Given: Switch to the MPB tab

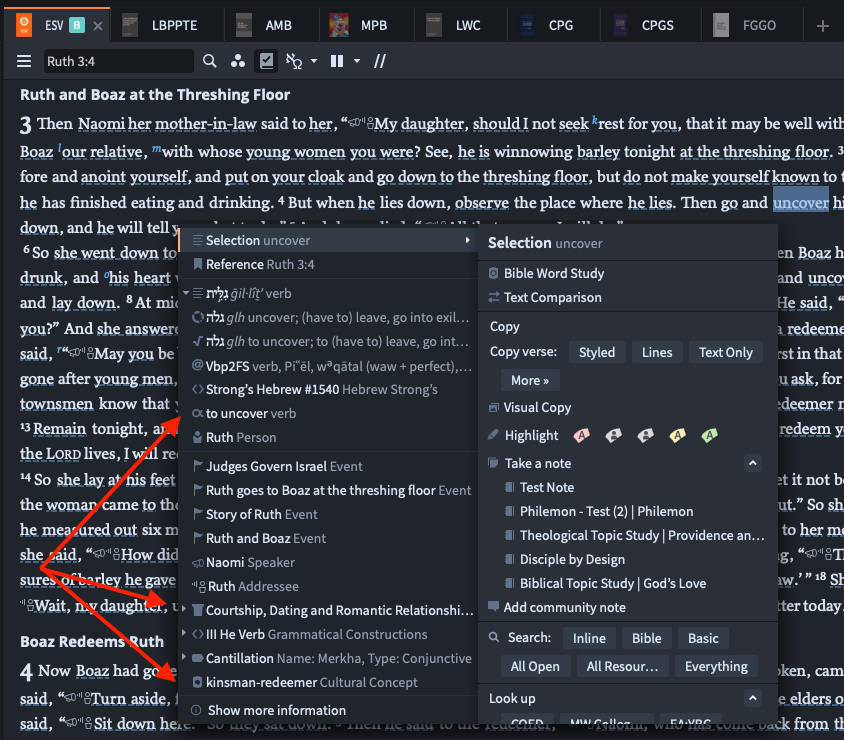Looking at the screenshot, I should tap(374, 25).
